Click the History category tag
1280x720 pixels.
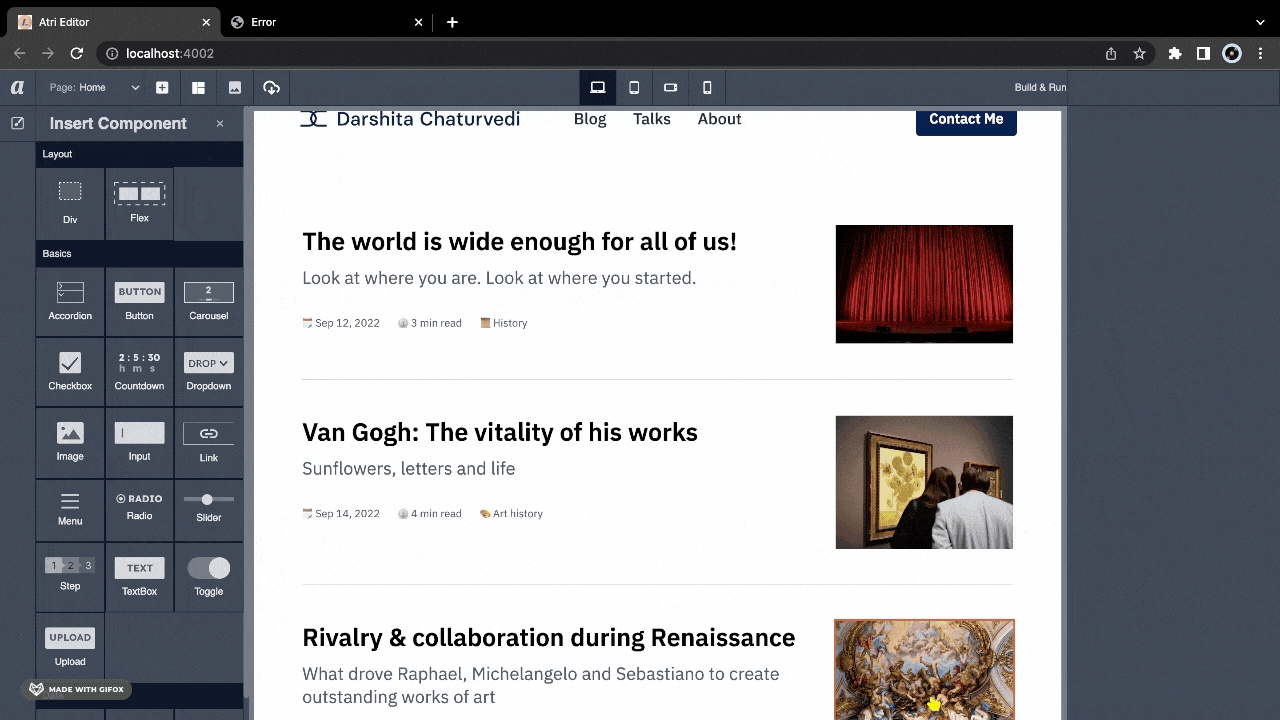(504, 323)
